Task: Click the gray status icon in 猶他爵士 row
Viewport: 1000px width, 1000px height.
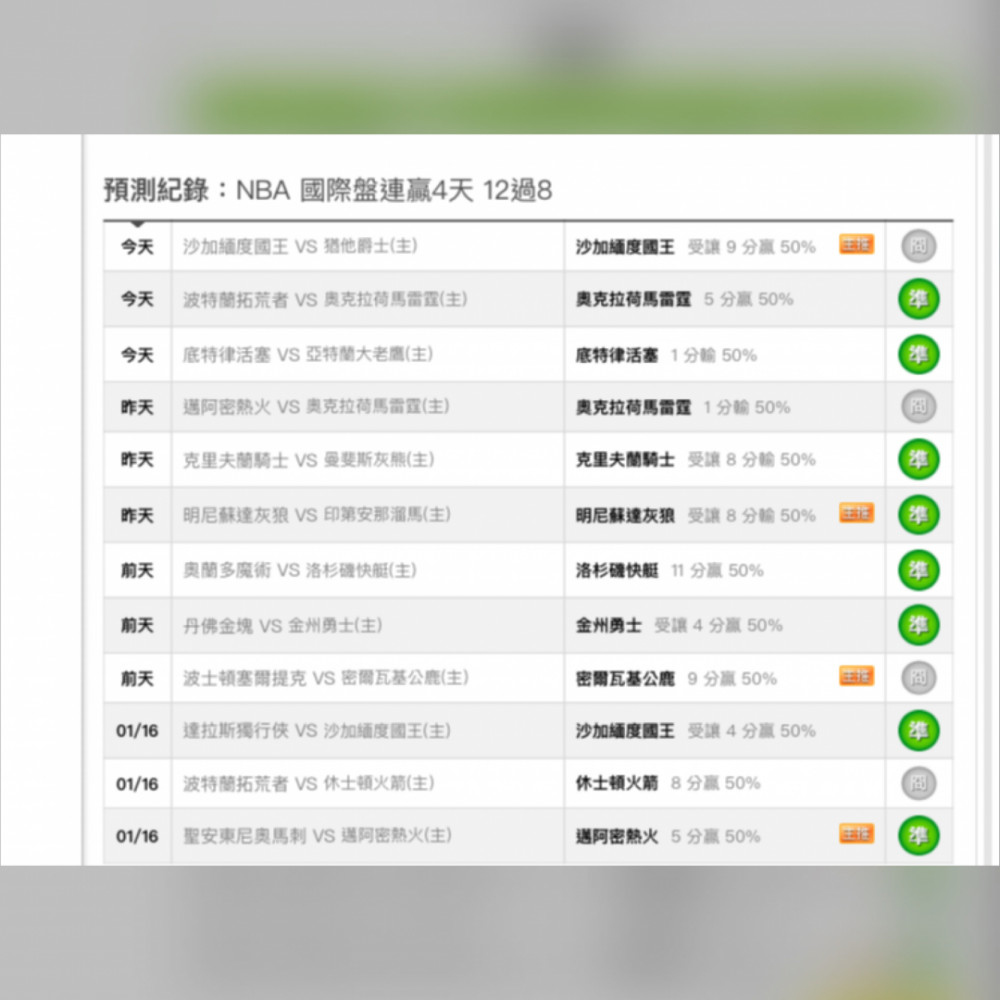Action: (918, 246)
